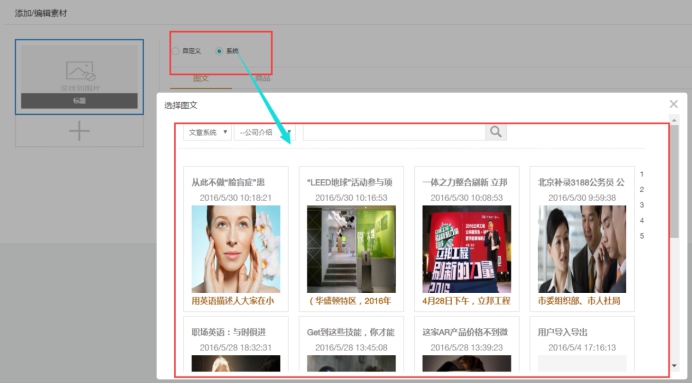The height and width of the screenshot is (384, 692).
Task: Click the plus icon to add material
Action: (79, 131)
